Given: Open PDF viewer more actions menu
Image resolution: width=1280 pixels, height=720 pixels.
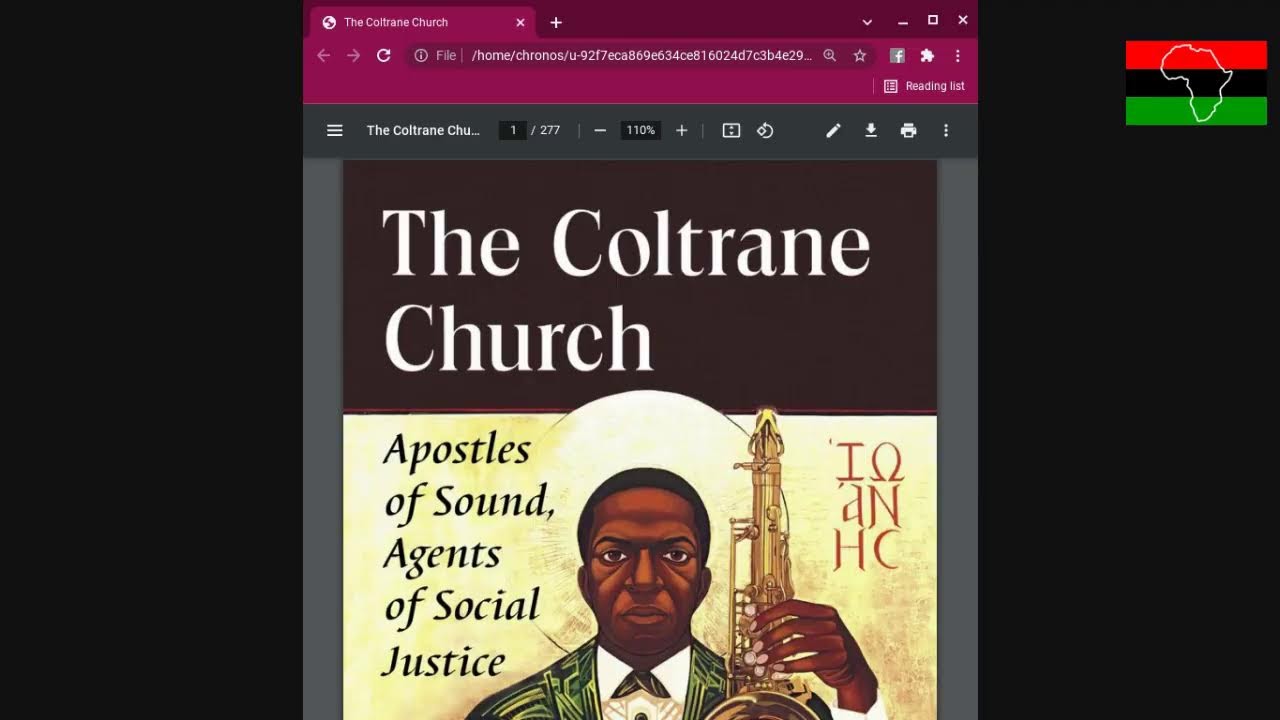Looking at the screenshot, I should click(946, 130).
